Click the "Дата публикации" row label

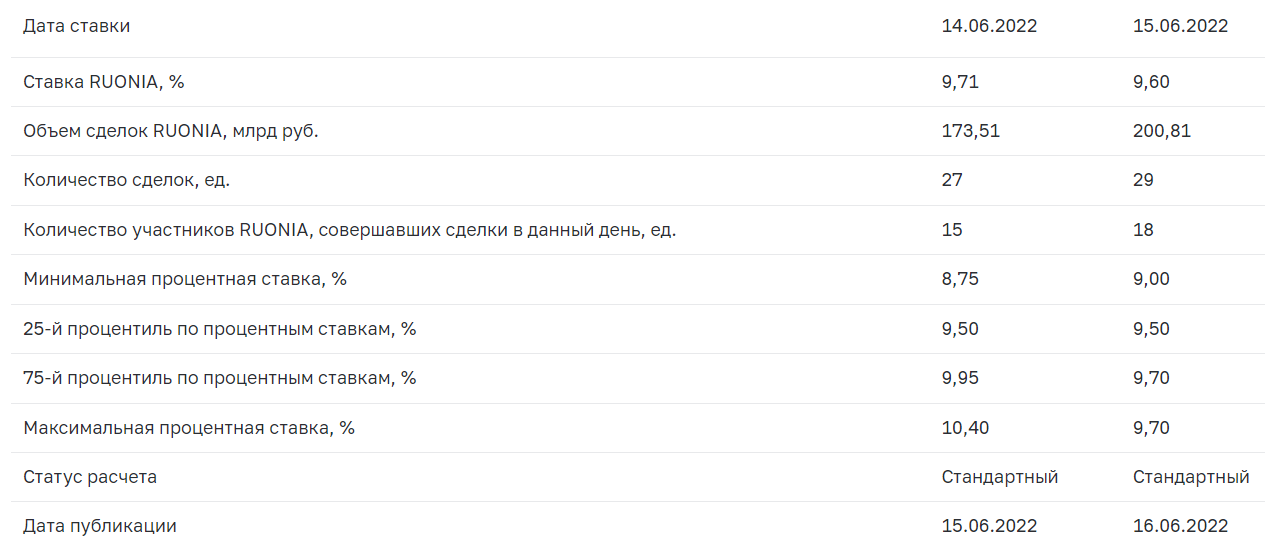100,526
